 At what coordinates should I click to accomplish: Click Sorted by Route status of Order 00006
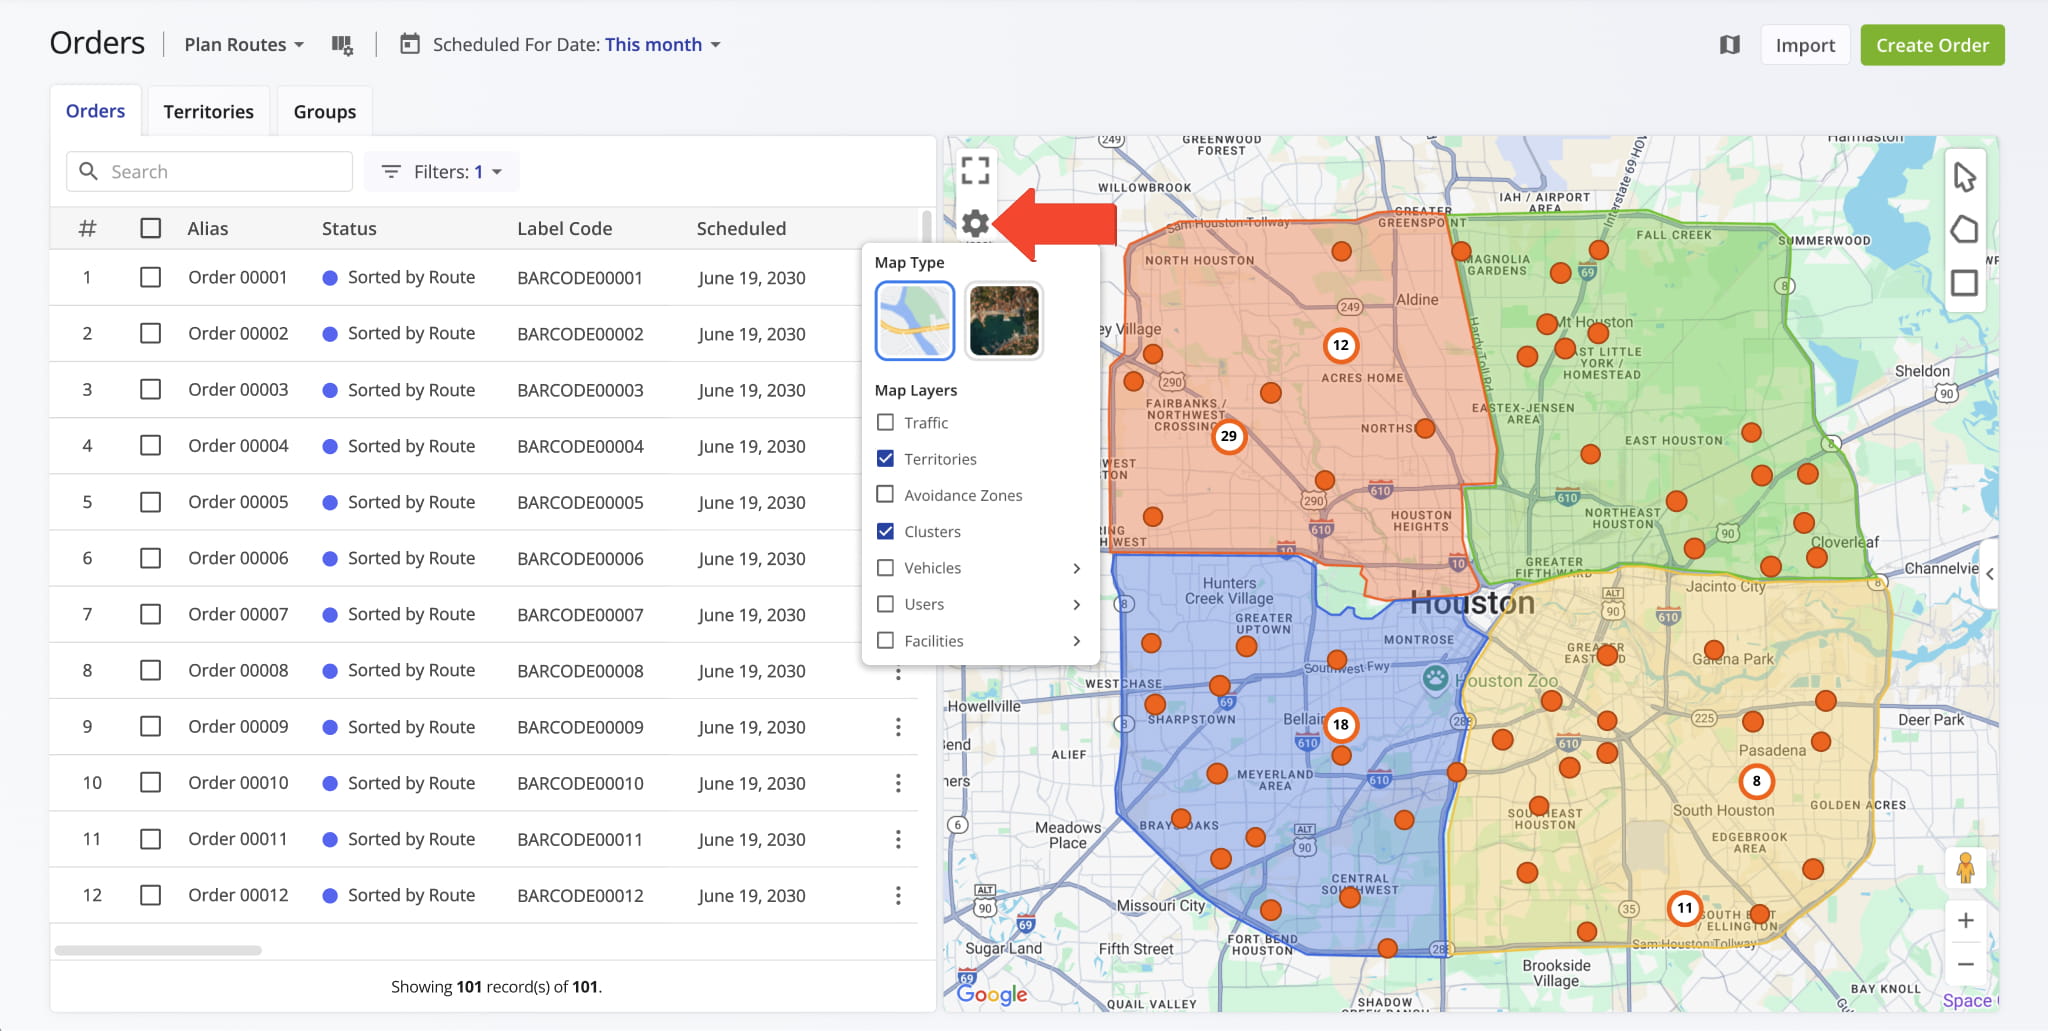click(x=399, y=558)
